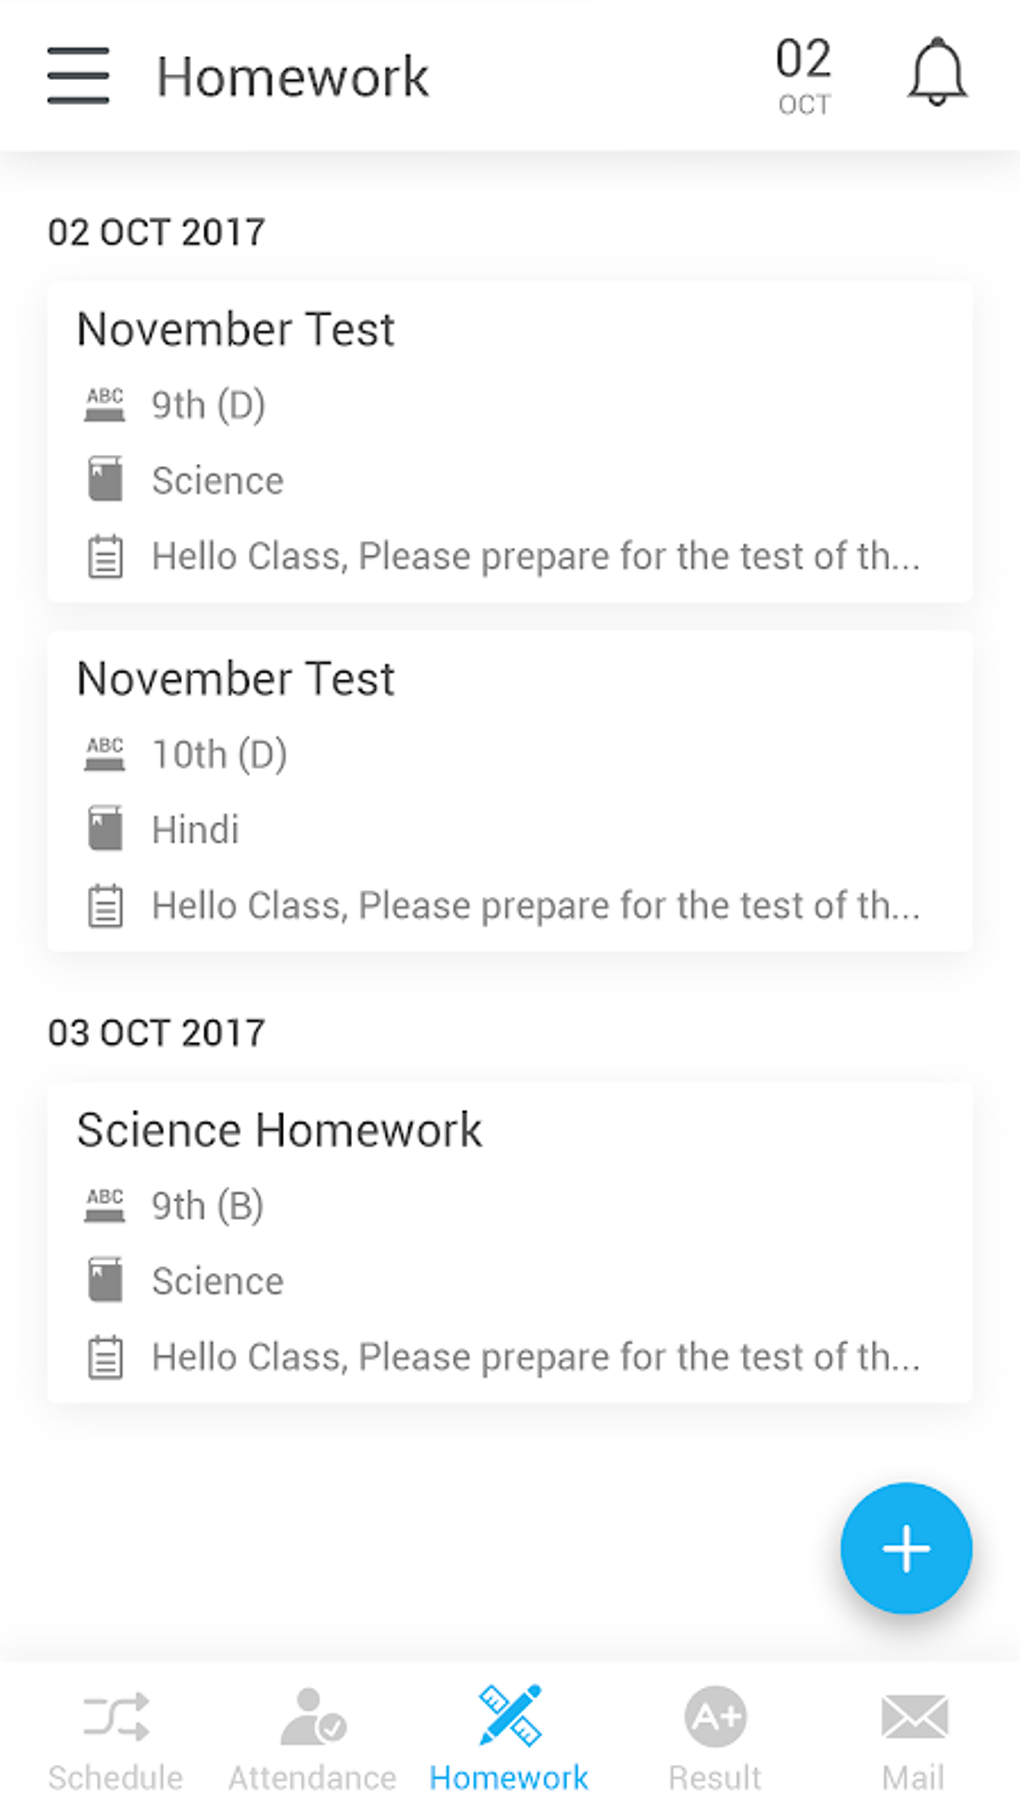Screen dimensions: 1020x1813
Task: Open the 02 OCT date picker
Action: (804, 76)
